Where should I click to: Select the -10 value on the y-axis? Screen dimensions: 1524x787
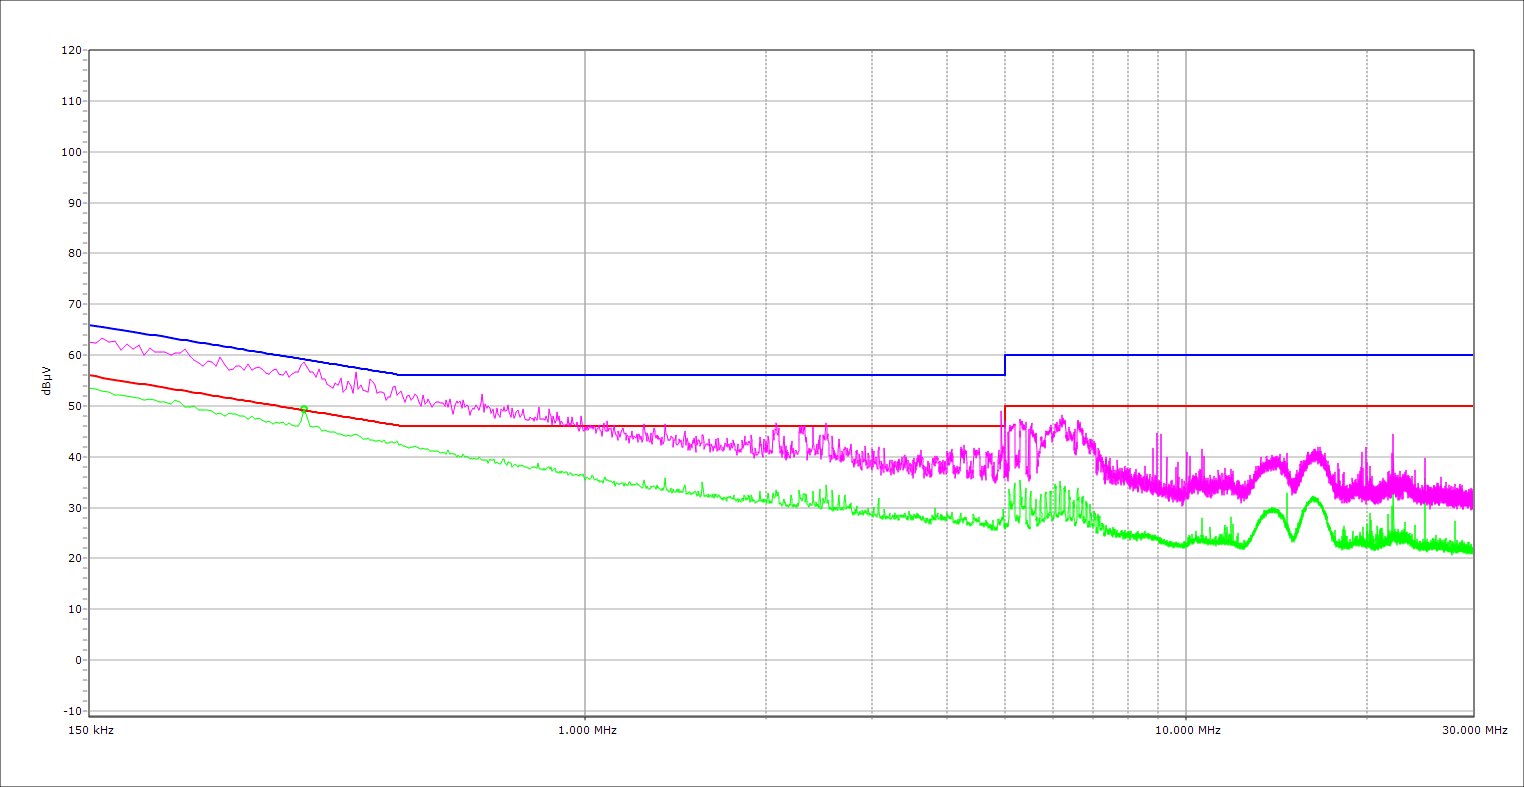(71, 711)
